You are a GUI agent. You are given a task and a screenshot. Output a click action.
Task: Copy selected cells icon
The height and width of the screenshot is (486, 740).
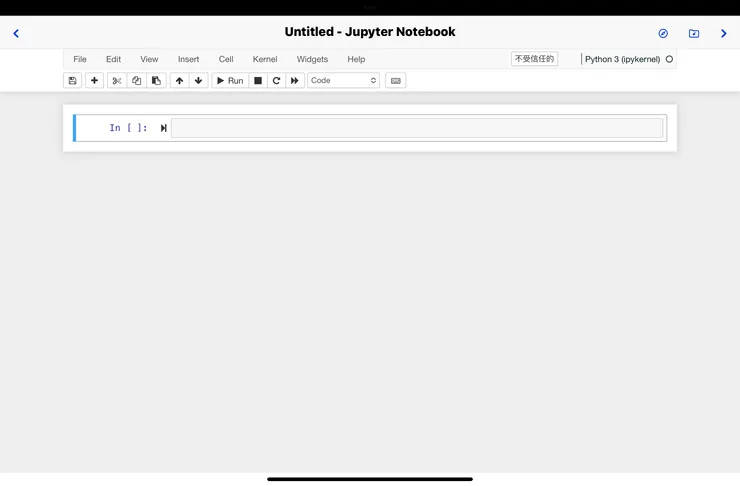coord(136,81)
